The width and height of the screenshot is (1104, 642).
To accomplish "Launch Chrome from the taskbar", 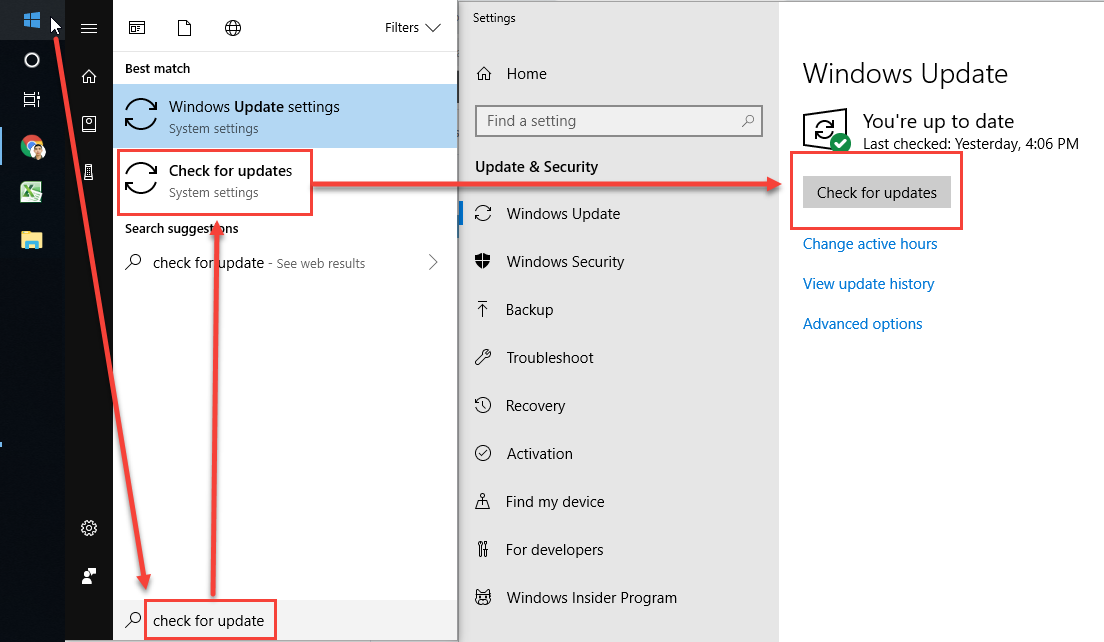I will pyautogui.click(x=32, y=147).
